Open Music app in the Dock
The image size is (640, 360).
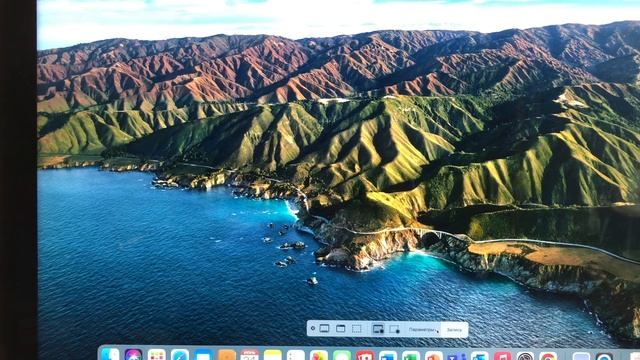pos(502,356)
